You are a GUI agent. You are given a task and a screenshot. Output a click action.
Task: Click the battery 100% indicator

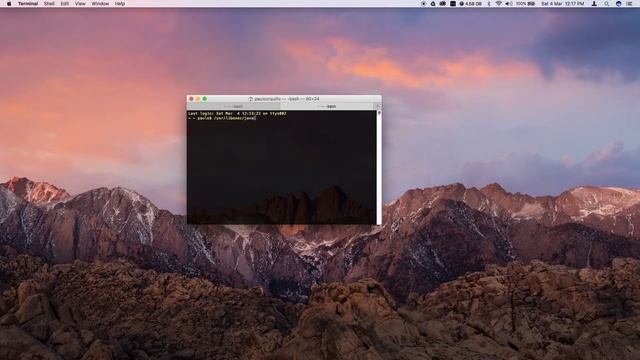[x=525, y=4]
